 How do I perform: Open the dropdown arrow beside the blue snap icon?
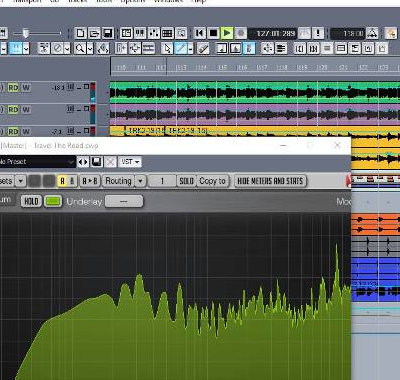click(x=26, y=49)
